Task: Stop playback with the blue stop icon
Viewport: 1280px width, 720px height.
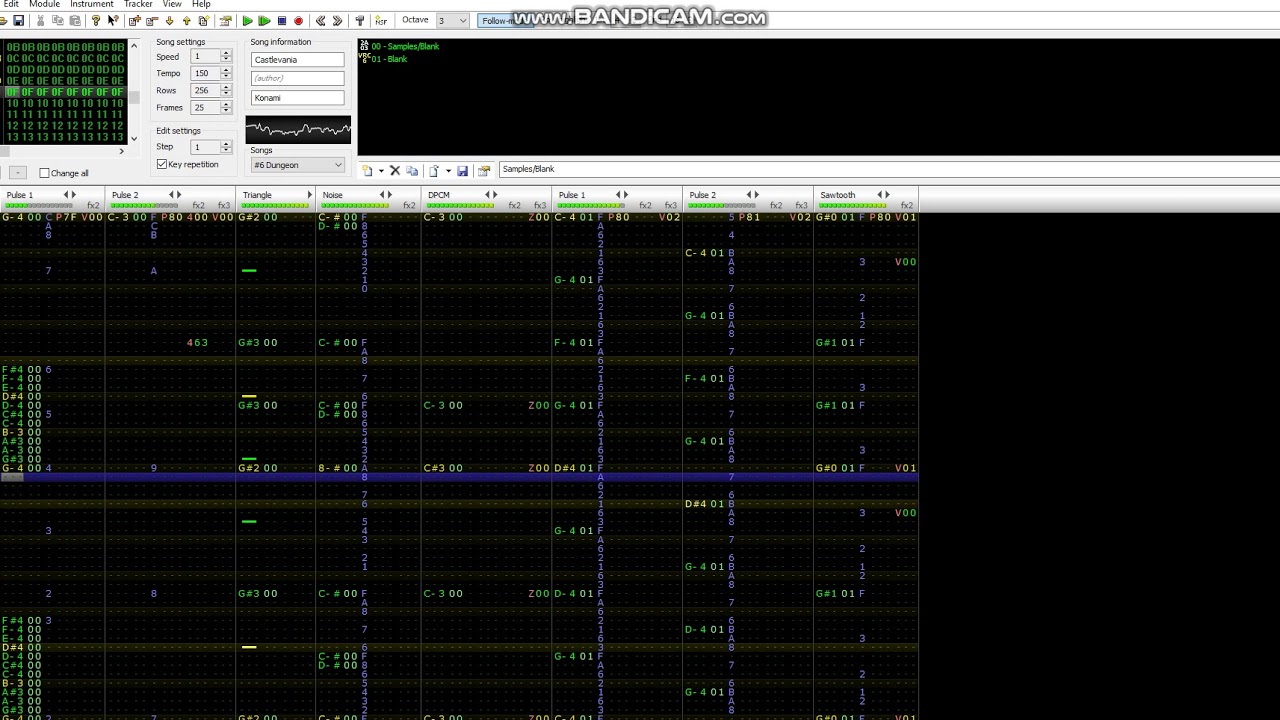Action: tap(281, 21)
